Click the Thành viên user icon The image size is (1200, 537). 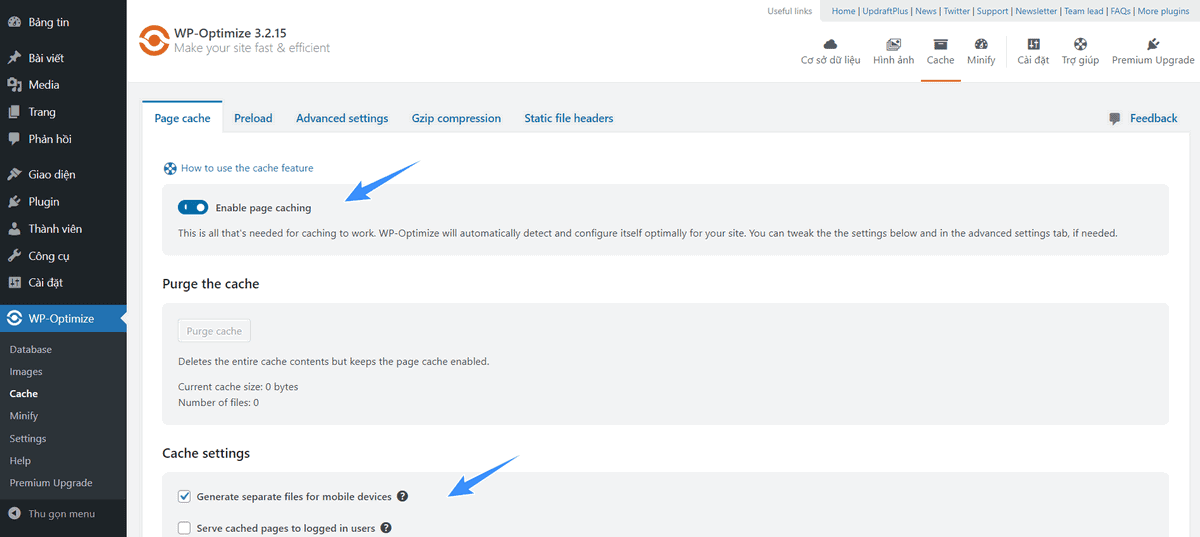pyautogui.click(x=14, y=229)
